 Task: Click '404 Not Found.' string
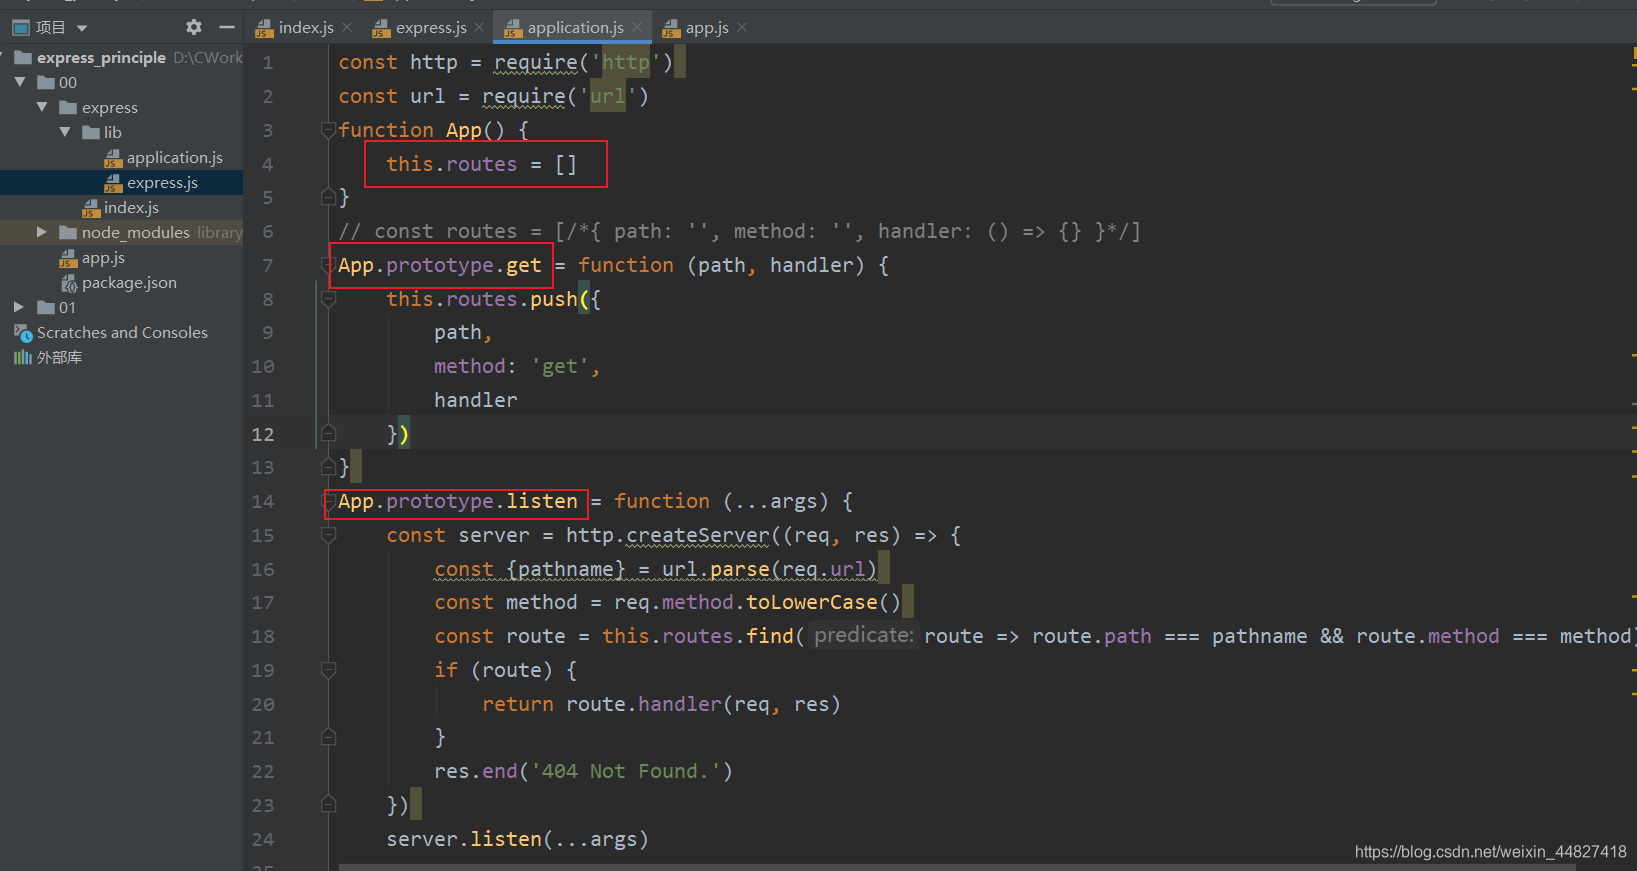point(626,771)
